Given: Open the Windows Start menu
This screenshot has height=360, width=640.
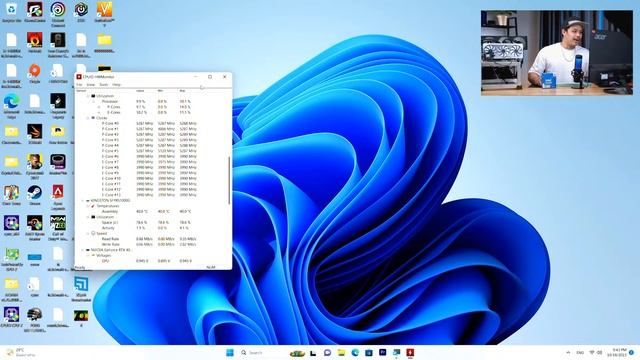Looking at the screenshot, I should coord(230,352).
